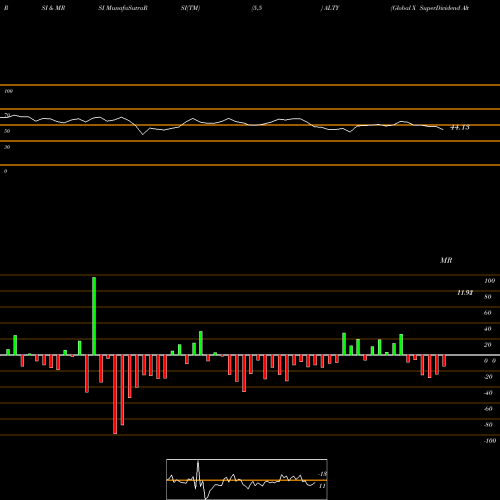Click the white RSI line's right end

[443, 129]
